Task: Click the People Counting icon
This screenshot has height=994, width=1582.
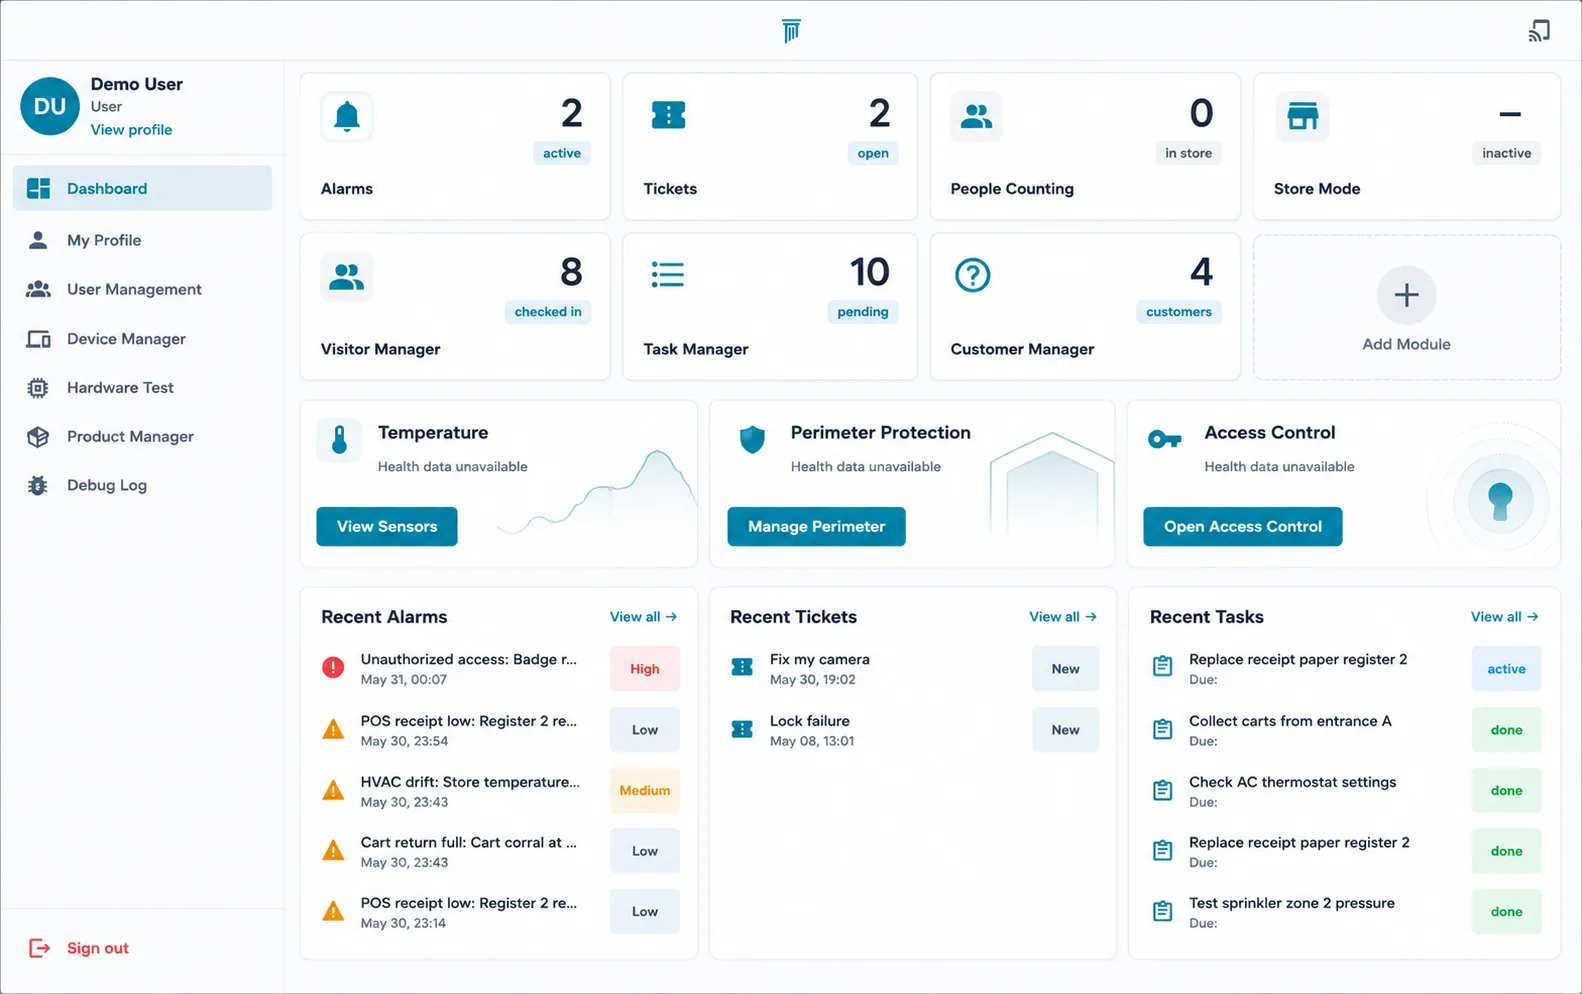Action: click(976, 117)
